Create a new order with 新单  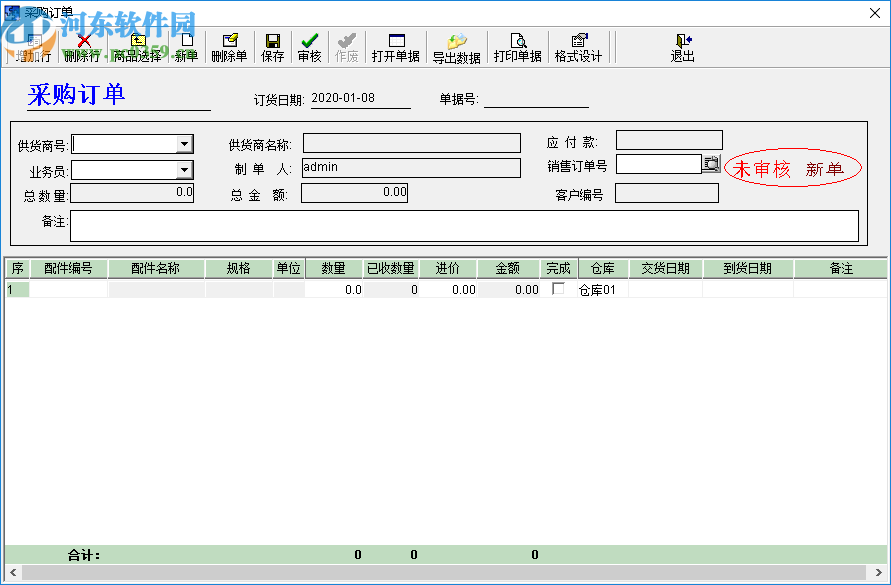[187, 47]
